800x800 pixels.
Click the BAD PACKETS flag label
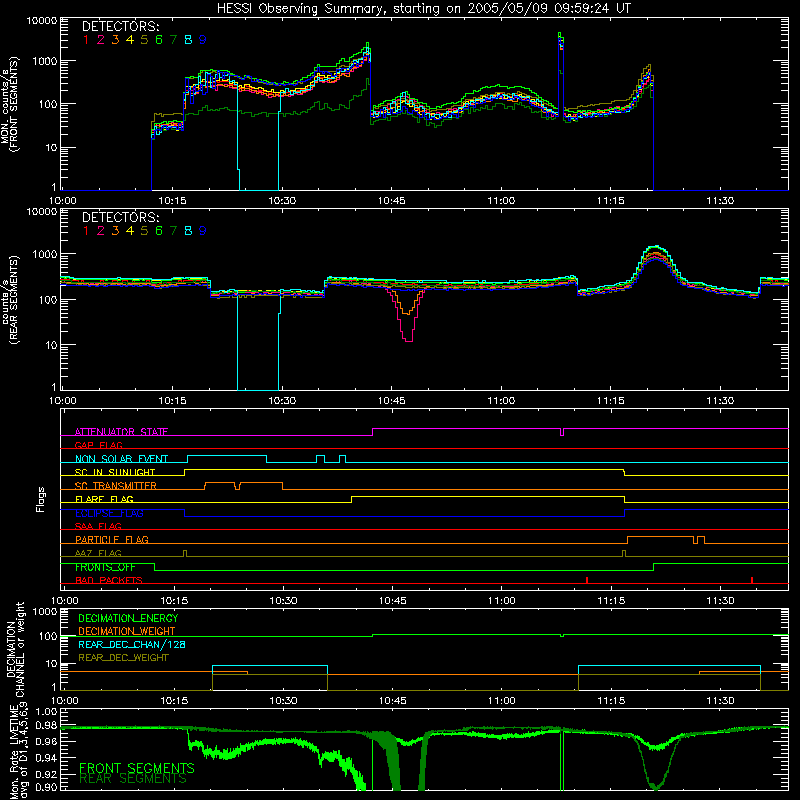point(109,580)
